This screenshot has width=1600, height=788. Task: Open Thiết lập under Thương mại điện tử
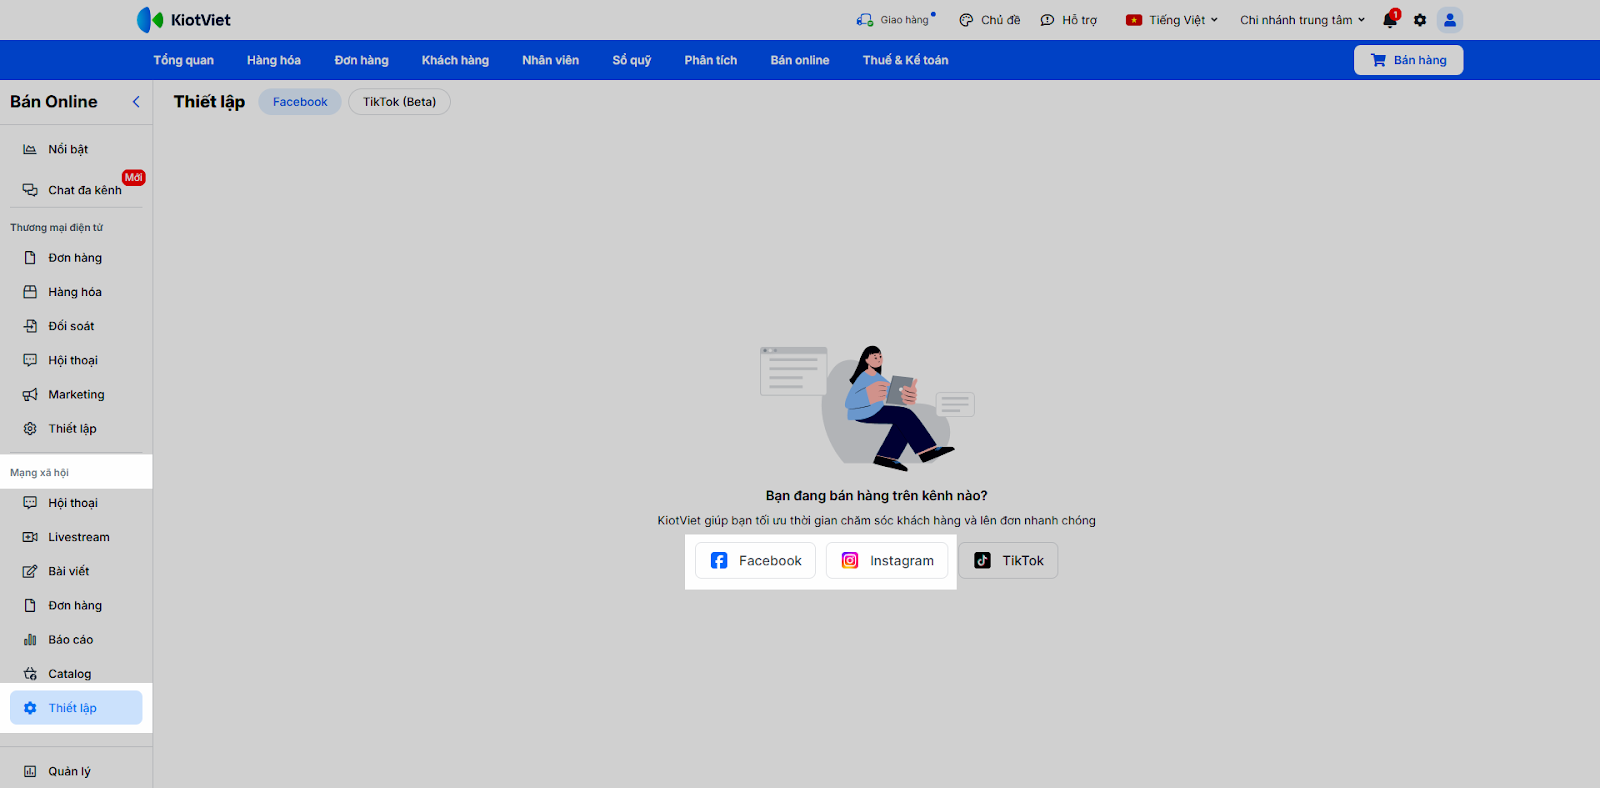[x=76, y=428]
